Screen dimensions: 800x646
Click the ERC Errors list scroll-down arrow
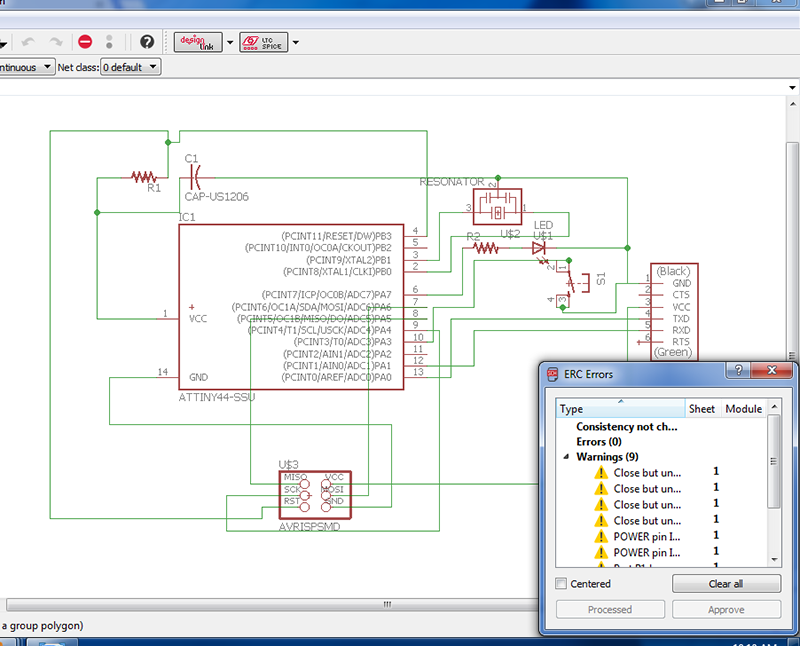774,560
